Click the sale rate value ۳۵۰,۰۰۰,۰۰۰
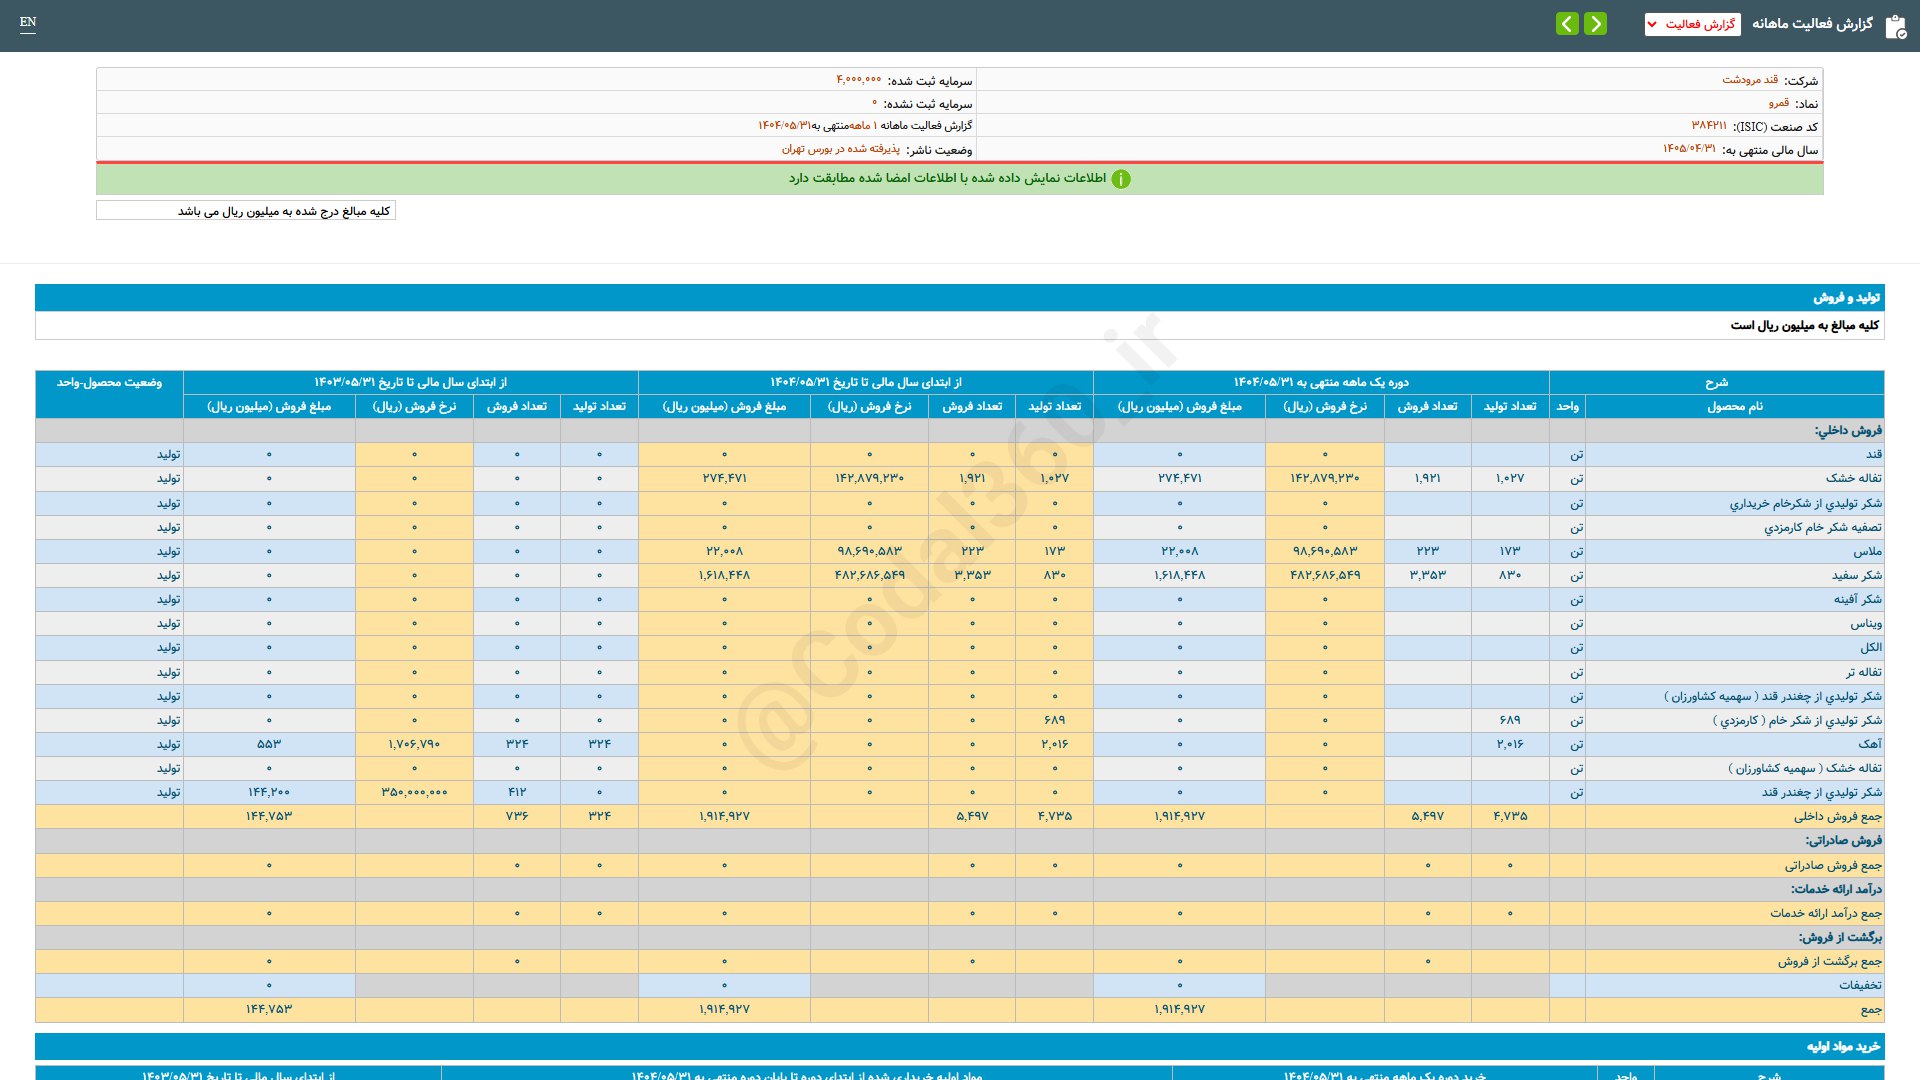The height and width of the screenshot is (1080, 1920). pyautogui.click(x=414, y=793)
